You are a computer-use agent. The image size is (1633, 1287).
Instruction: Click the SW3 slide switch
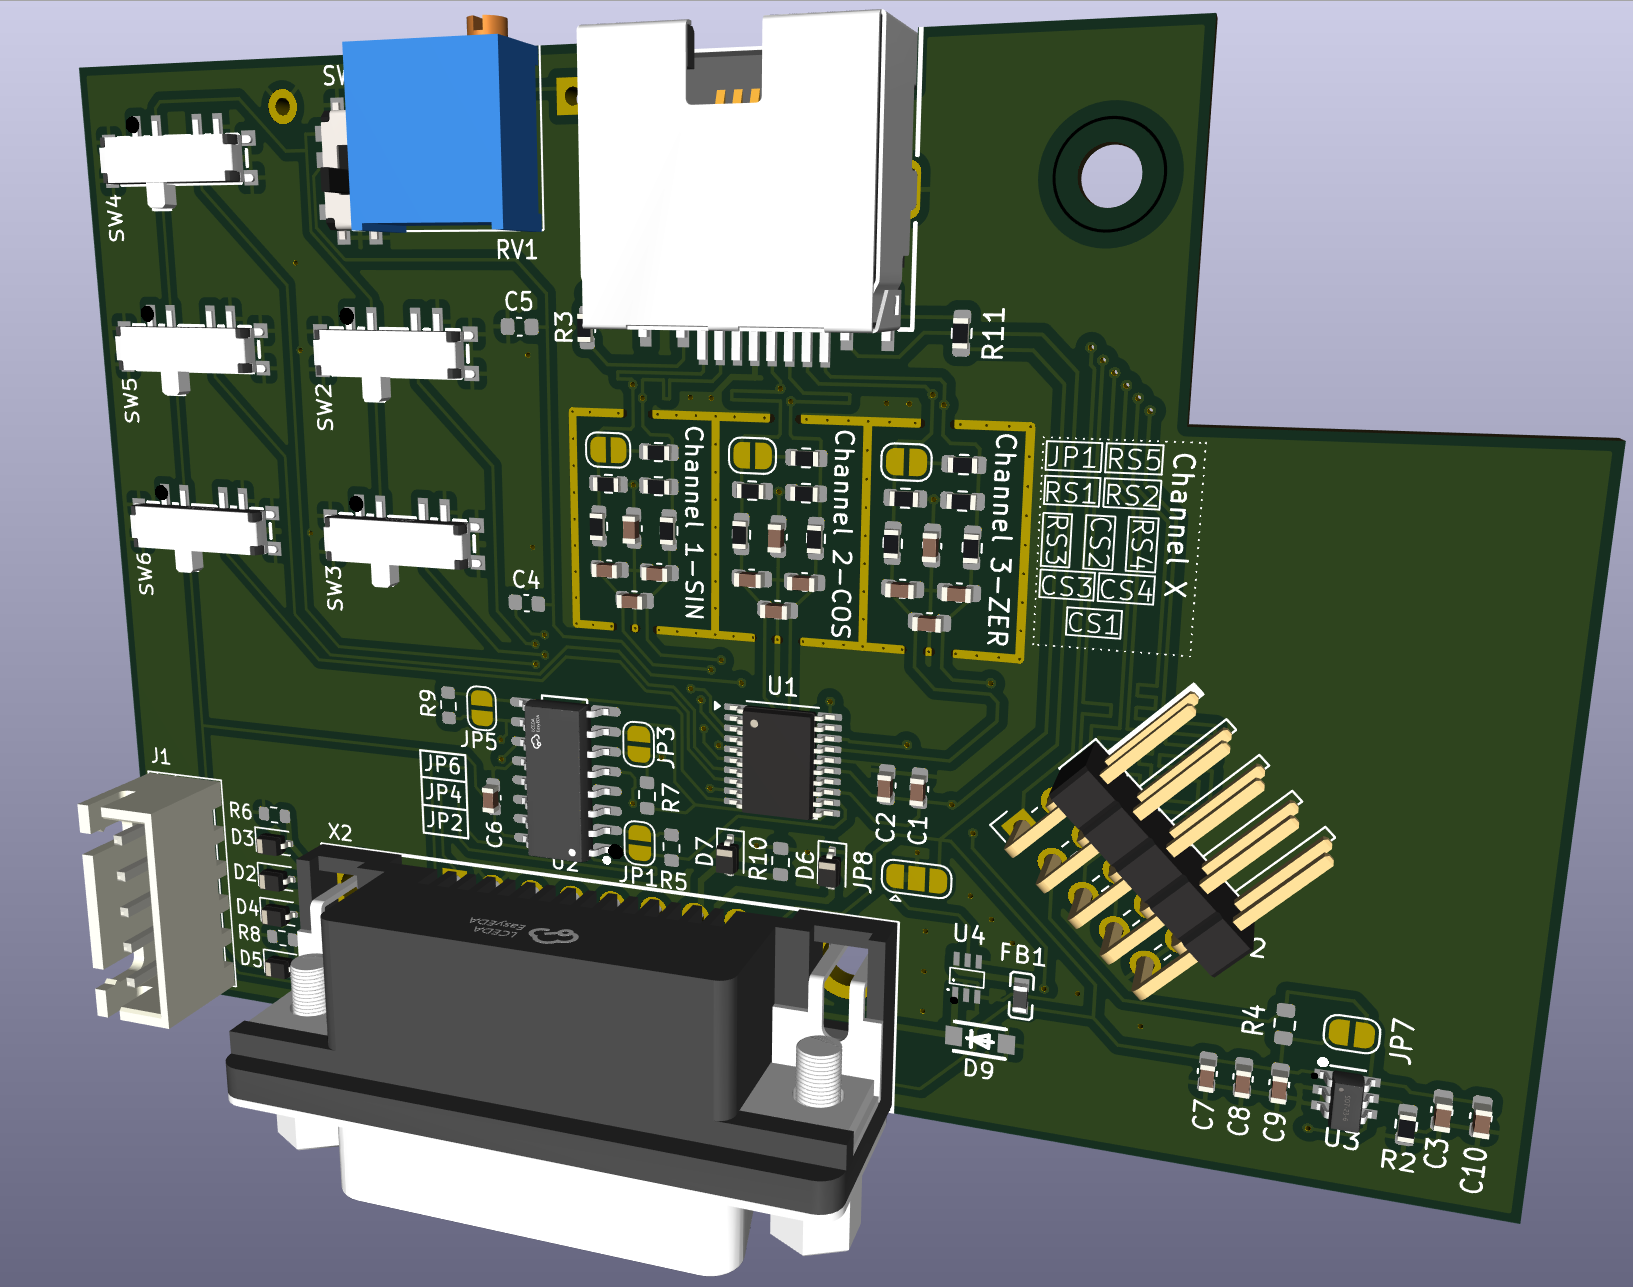click(x=394, y=541)
